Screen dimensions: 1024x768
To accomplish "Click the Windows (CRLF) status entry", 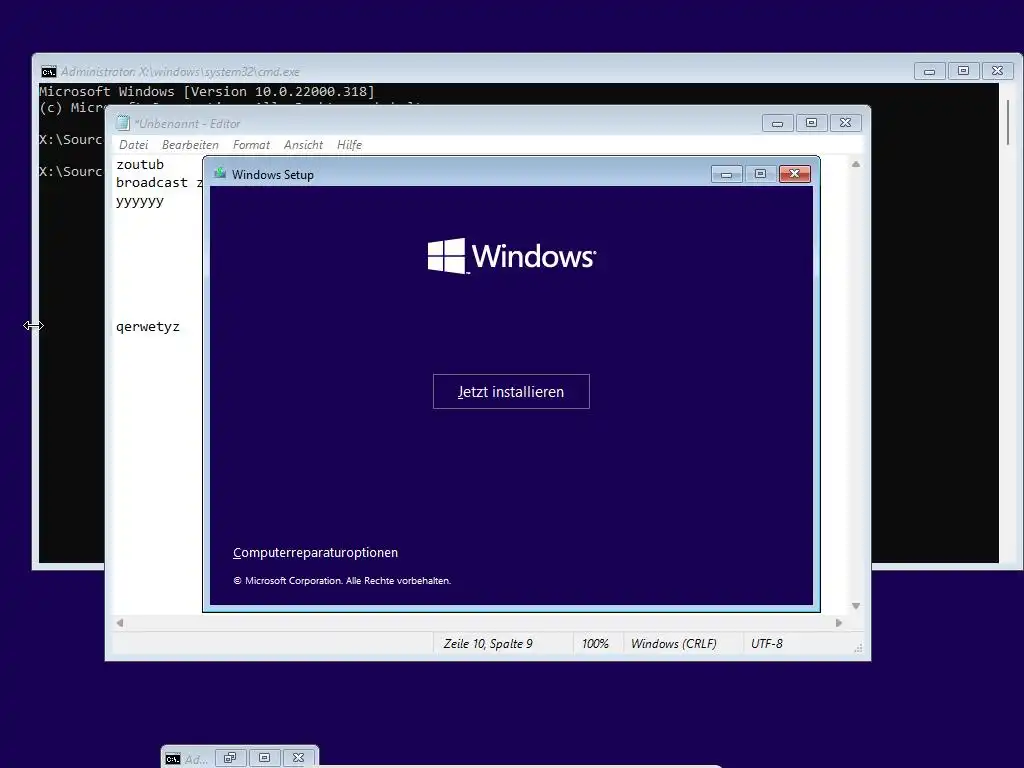I will (x=673, y=644).
